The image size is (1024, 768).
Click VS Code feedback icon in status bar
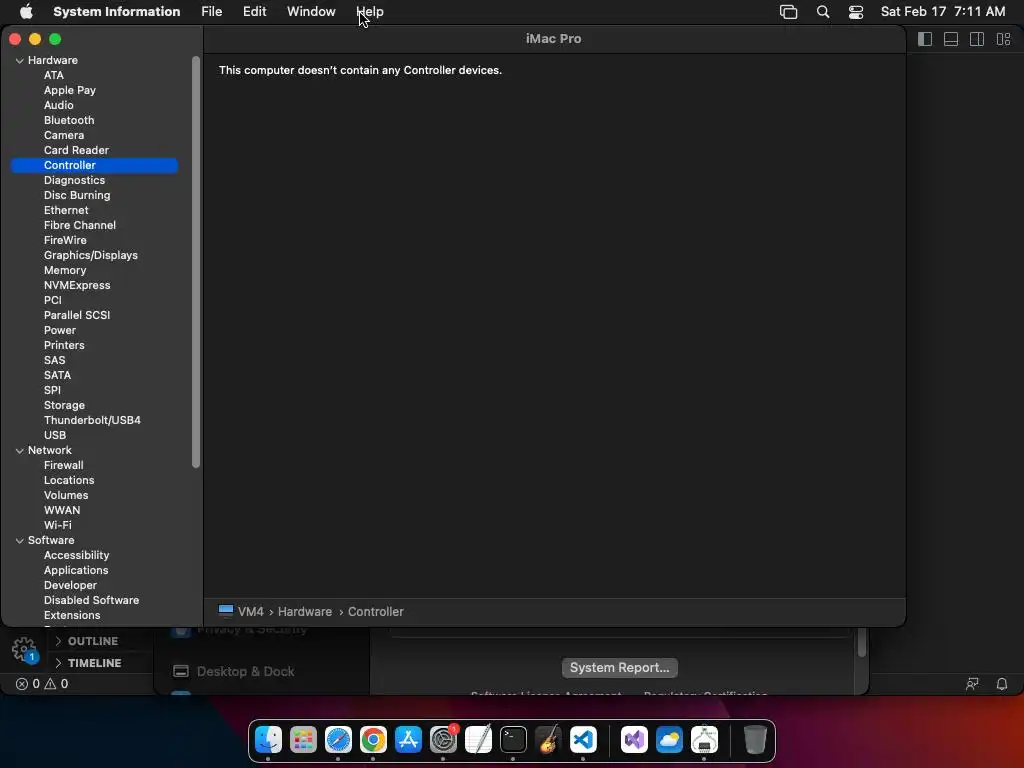tap(972, 684)
